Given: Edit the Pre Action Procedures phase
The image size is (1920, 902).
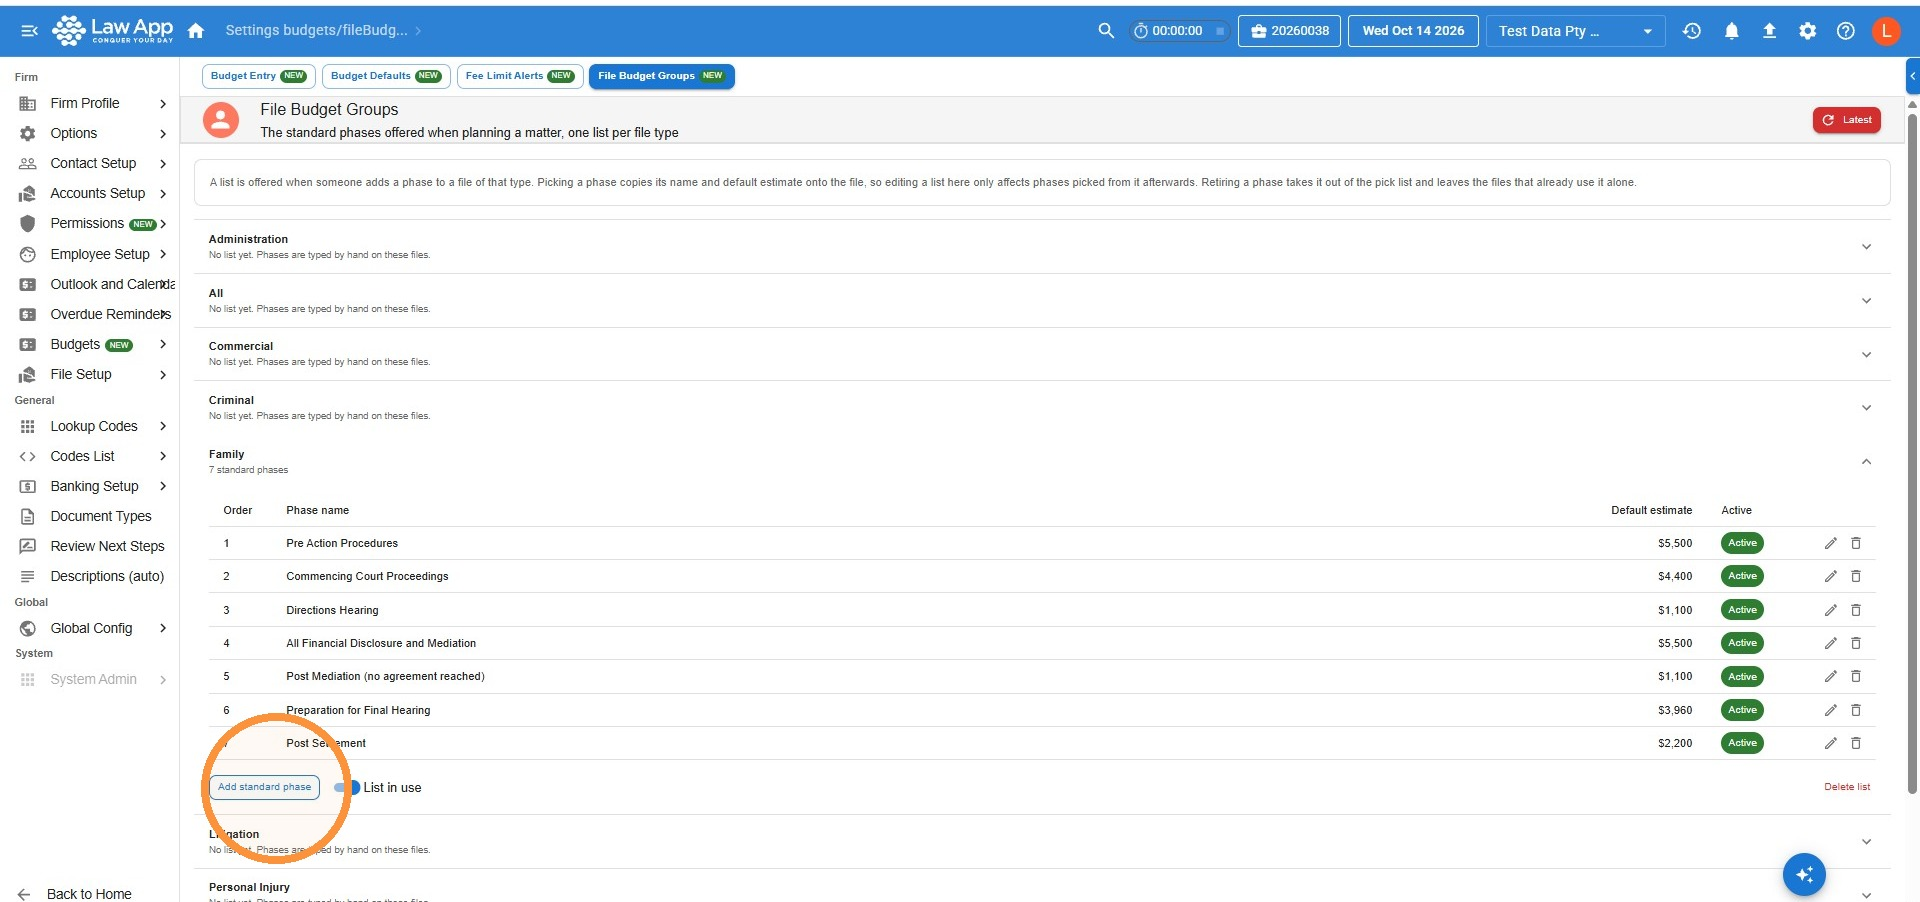Looking at the screenshot, I should pos(1831,543).
